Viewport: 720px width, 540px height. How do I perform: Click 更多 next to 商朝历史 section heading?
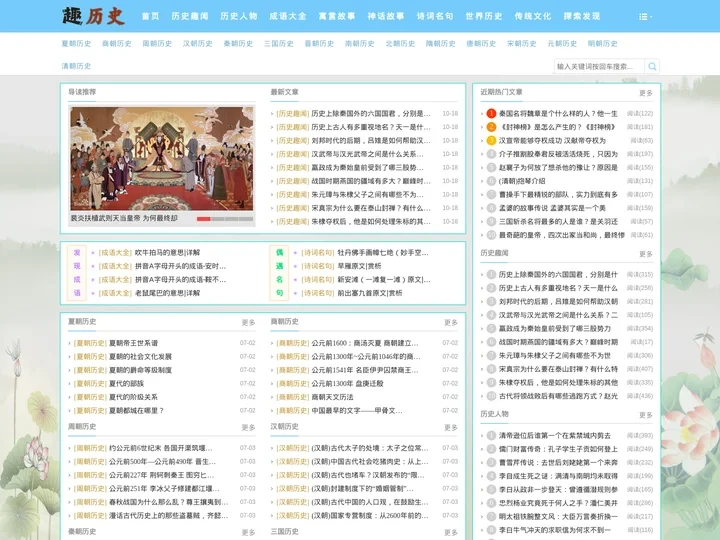[451, 323]
